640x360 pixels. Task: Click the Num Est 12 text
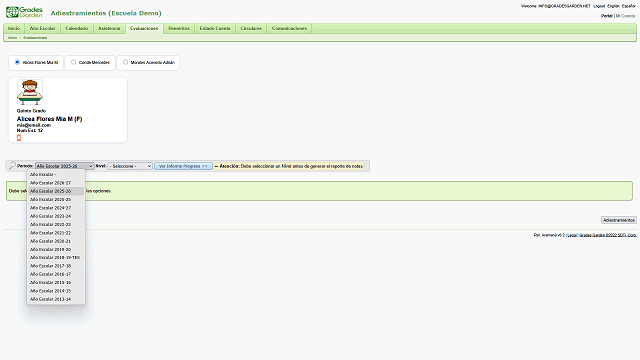pyautogui.click(x=29, y=131)
